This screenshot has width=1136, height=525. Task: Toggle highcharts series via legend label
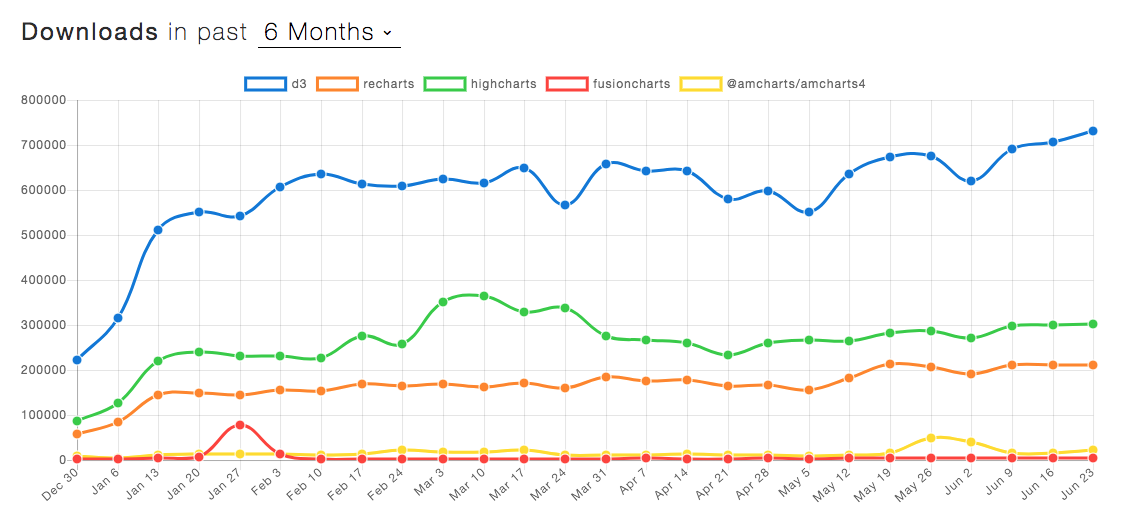[503, 84]
